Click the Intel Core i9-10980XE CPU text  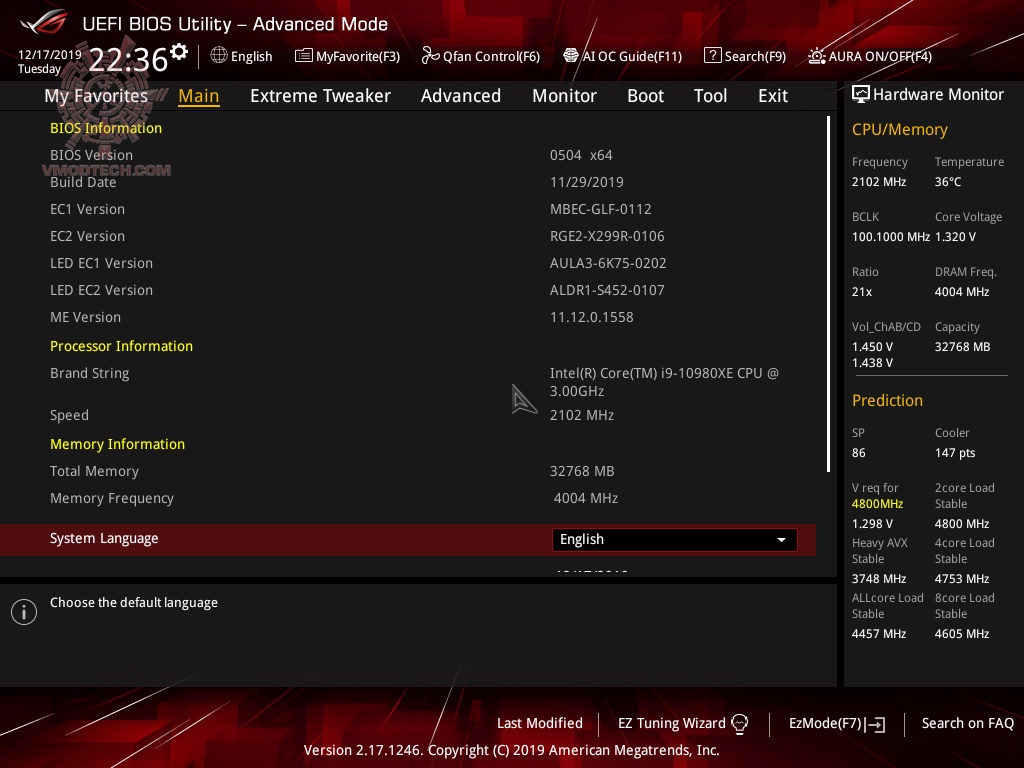[664, 382]
